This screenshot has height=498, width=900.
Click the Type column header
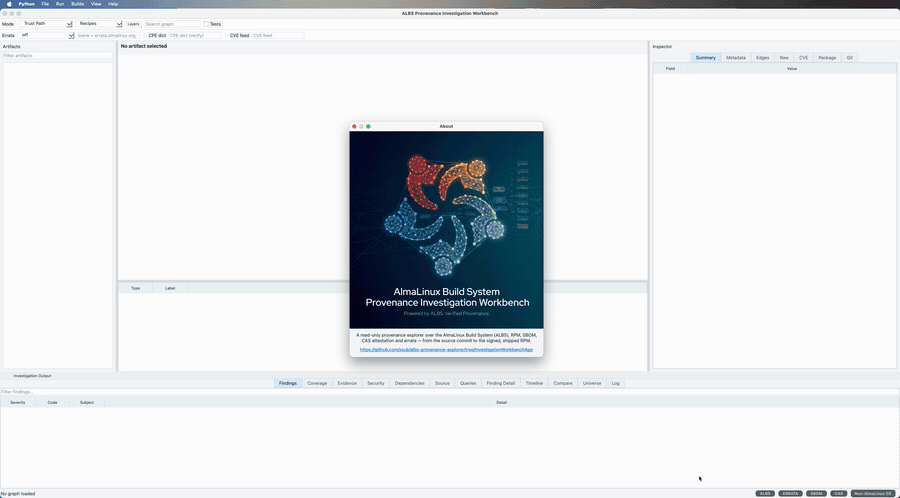click(x=135, y=288)
